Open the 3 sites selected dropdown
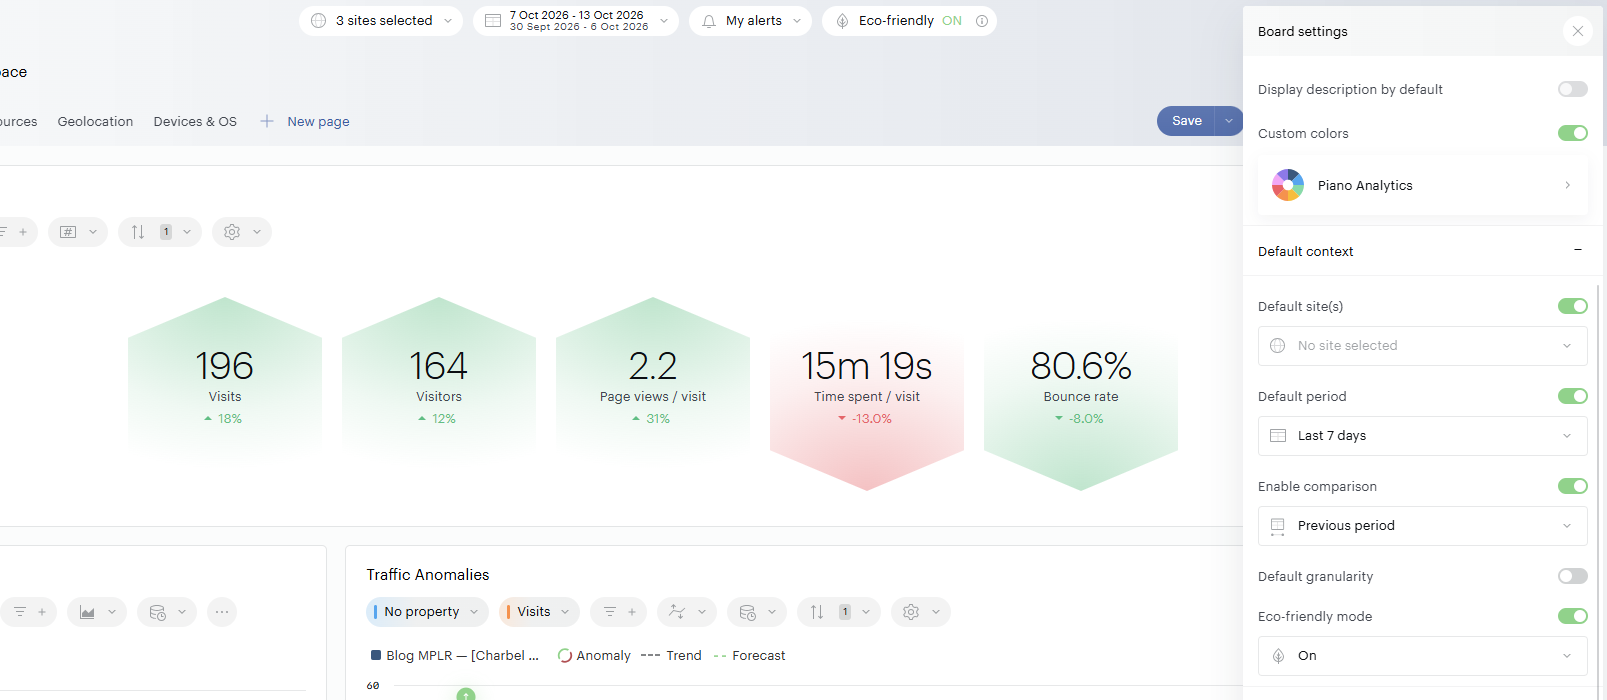 381,21
